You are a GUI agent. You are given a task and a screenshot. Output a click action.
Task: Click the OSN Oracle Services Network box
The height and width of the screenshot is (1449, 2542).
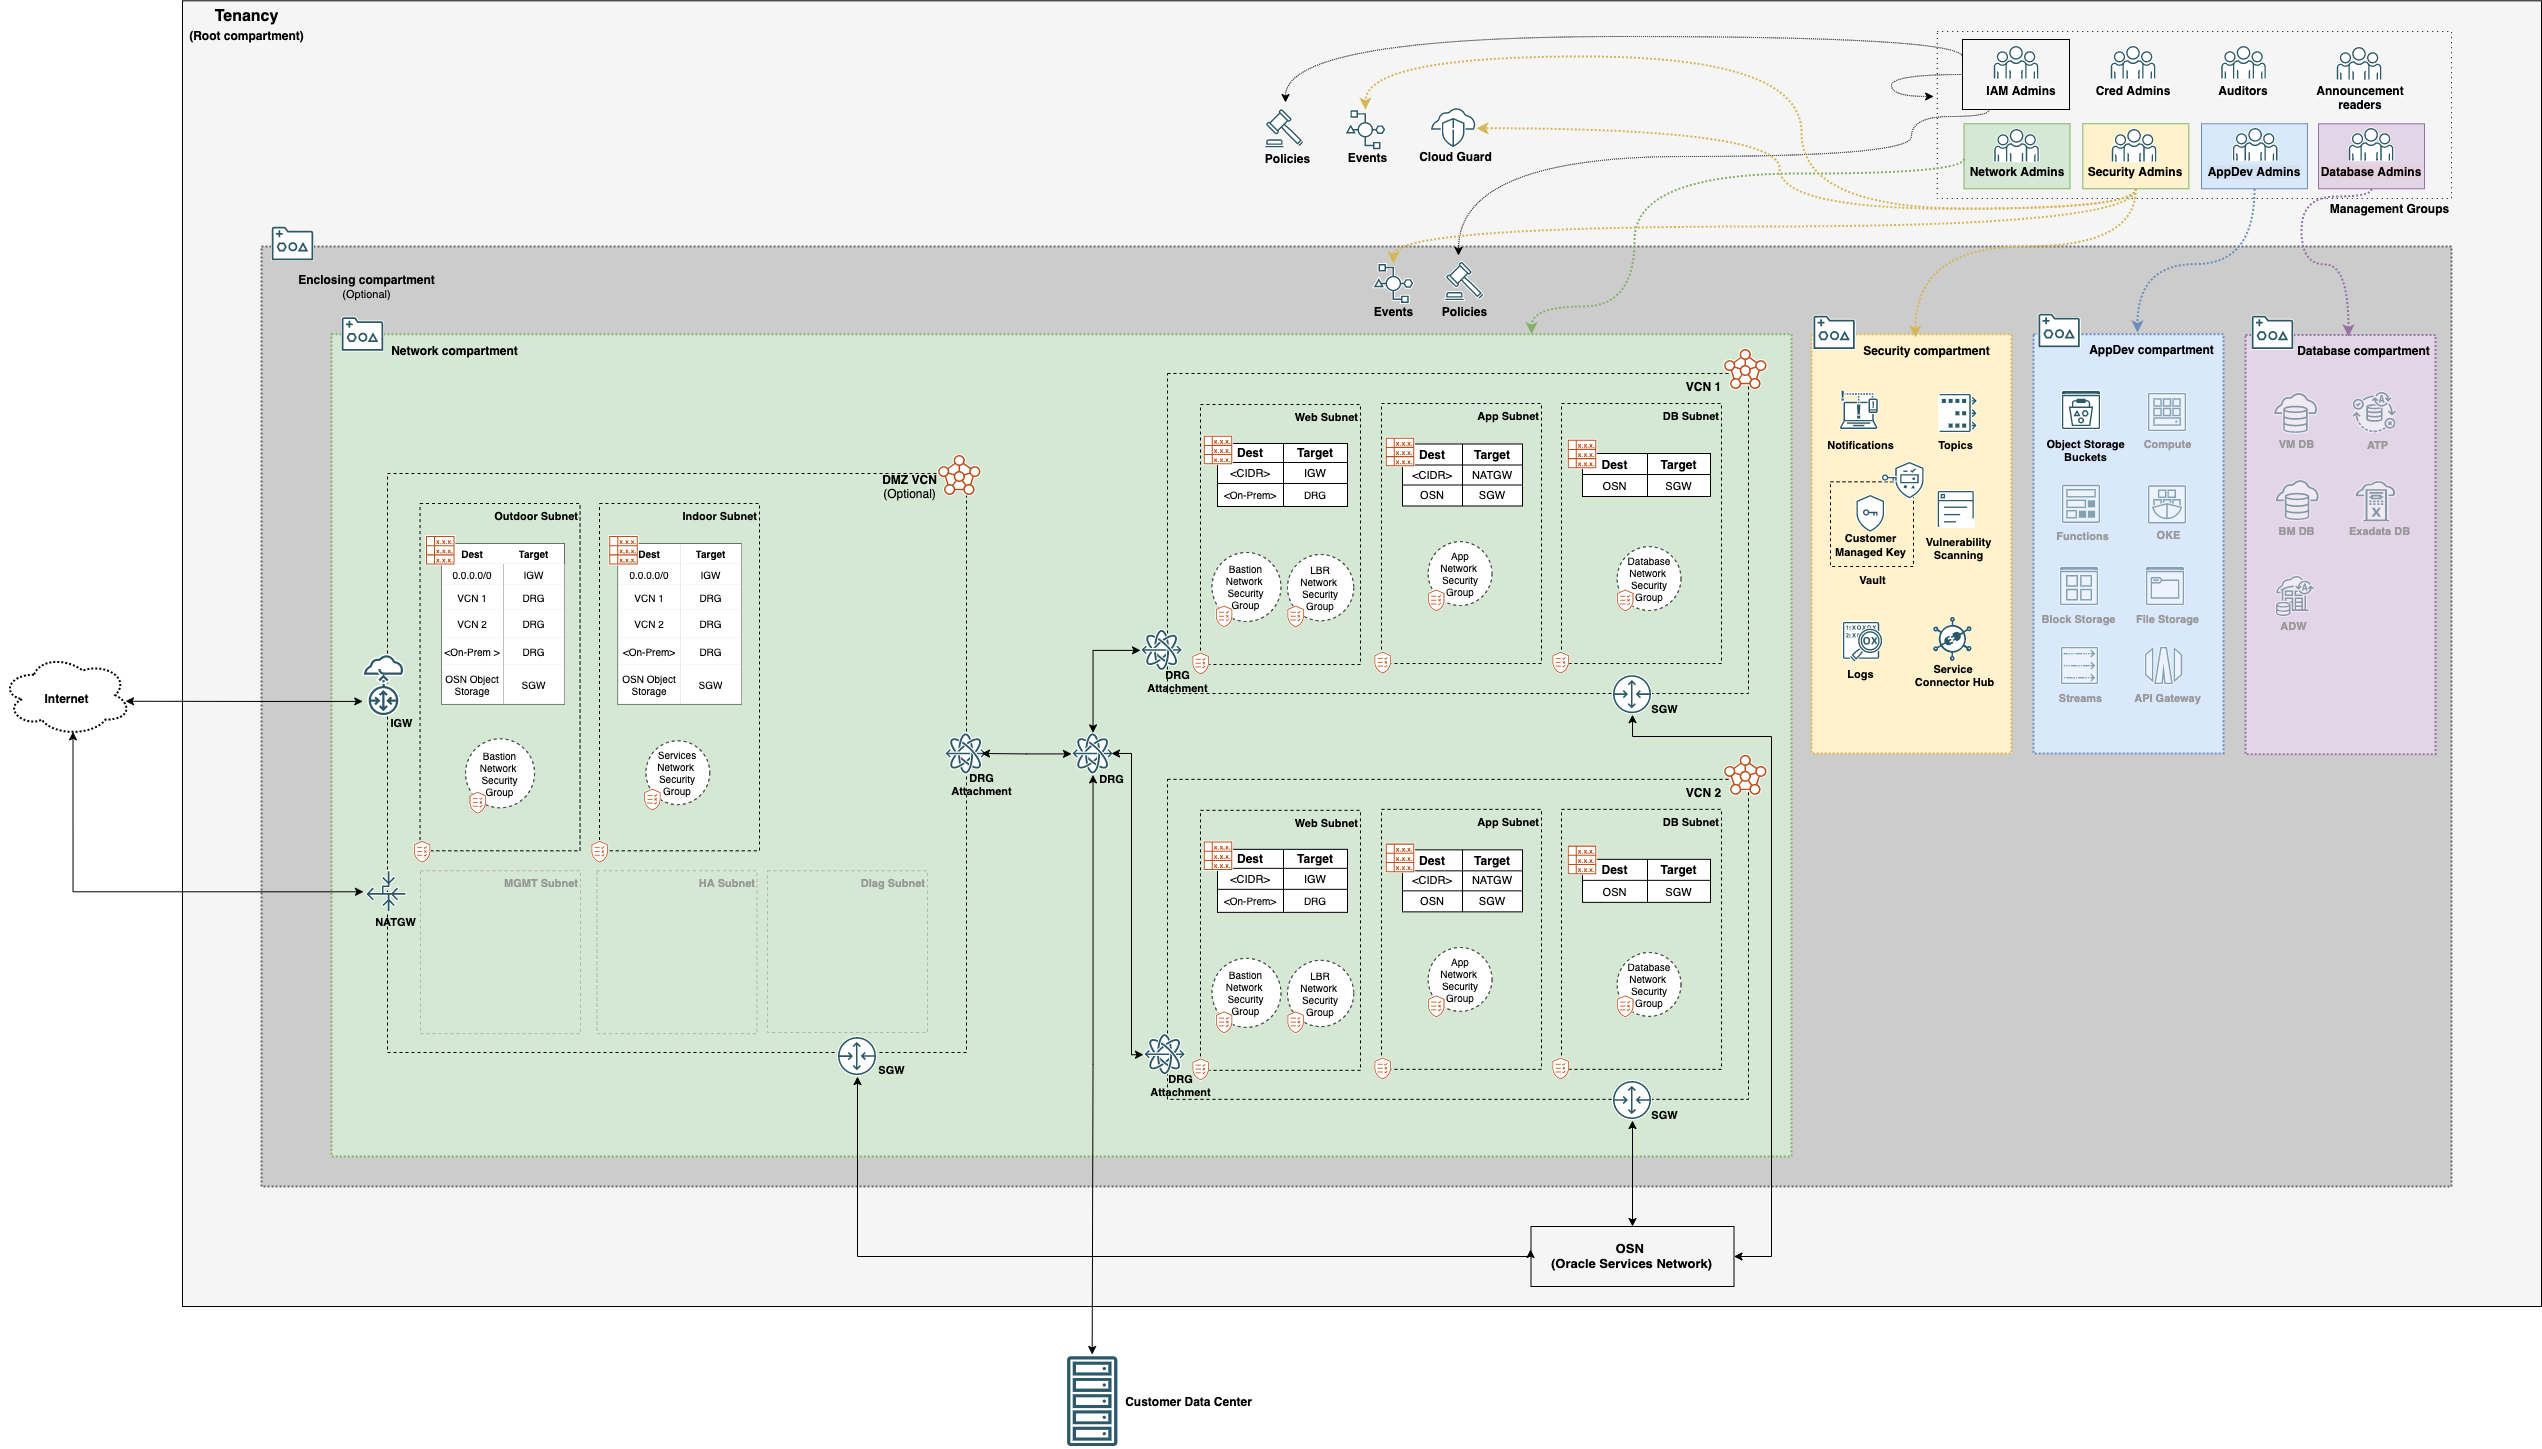(x=1631, y=1256)
